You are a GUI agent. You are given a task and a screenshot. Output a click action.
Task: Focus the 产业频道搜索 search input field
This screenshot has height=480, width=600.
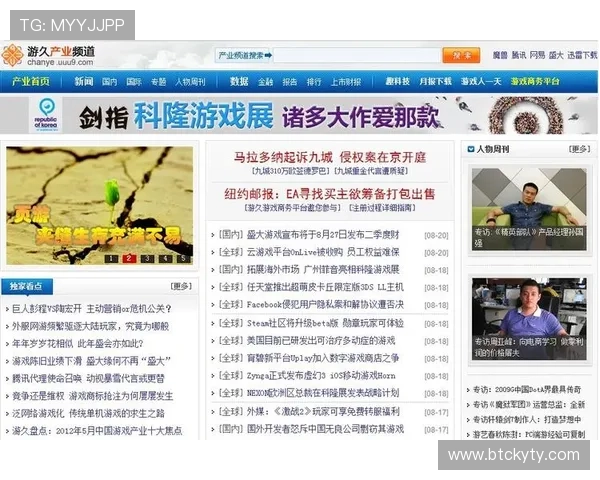point(357,56)
